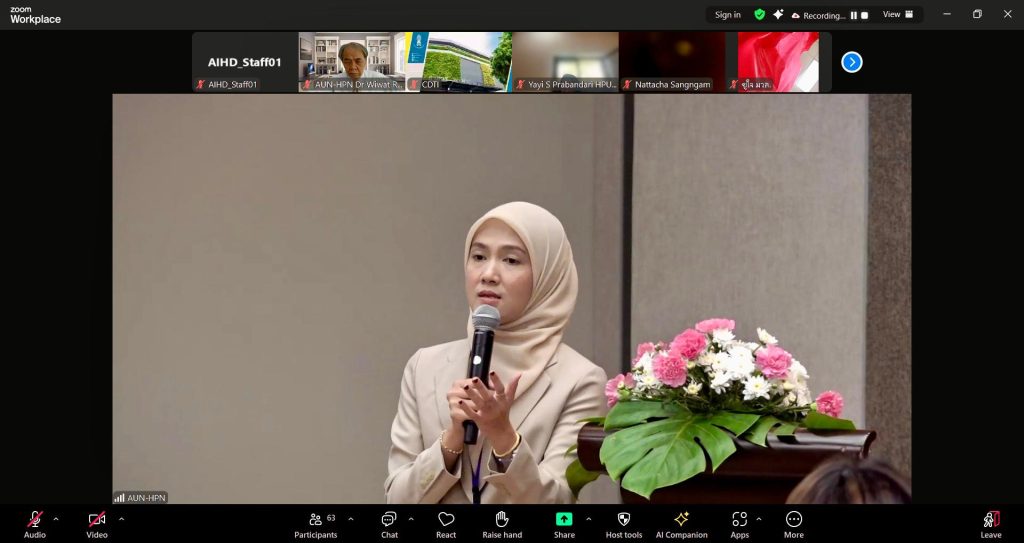Expand the chevron beside Participants

point(351,519)
